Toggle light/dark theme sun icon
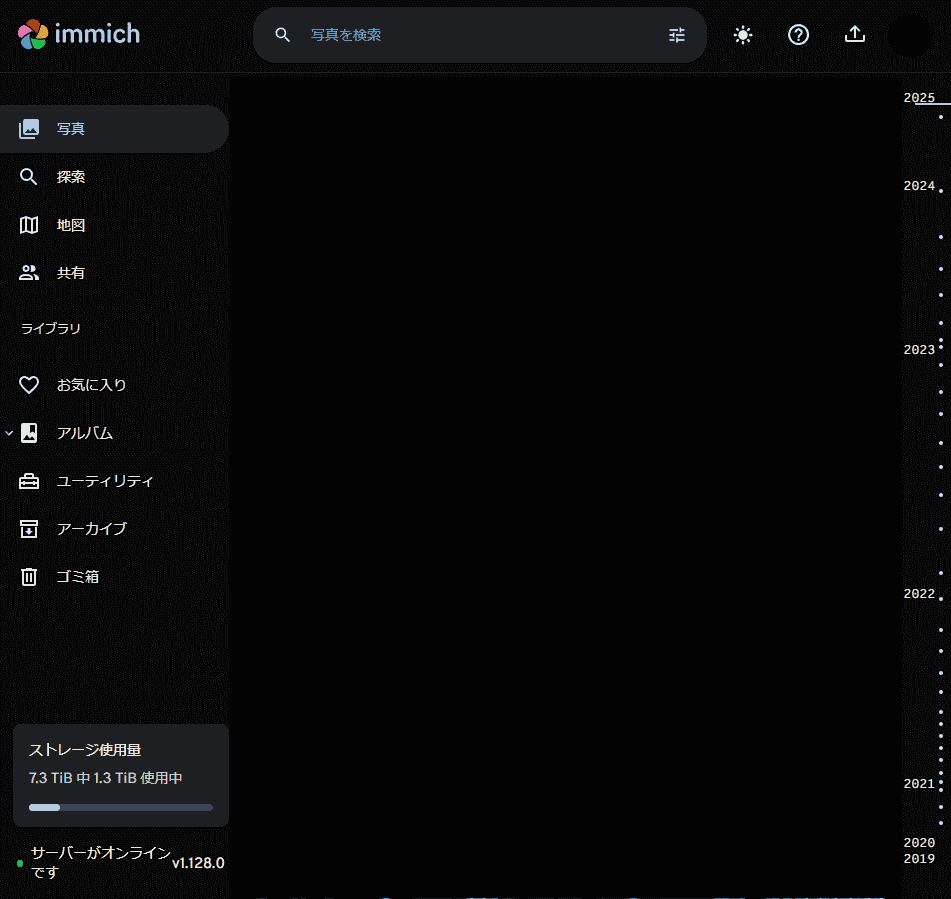951x899 pixels. 742,35
